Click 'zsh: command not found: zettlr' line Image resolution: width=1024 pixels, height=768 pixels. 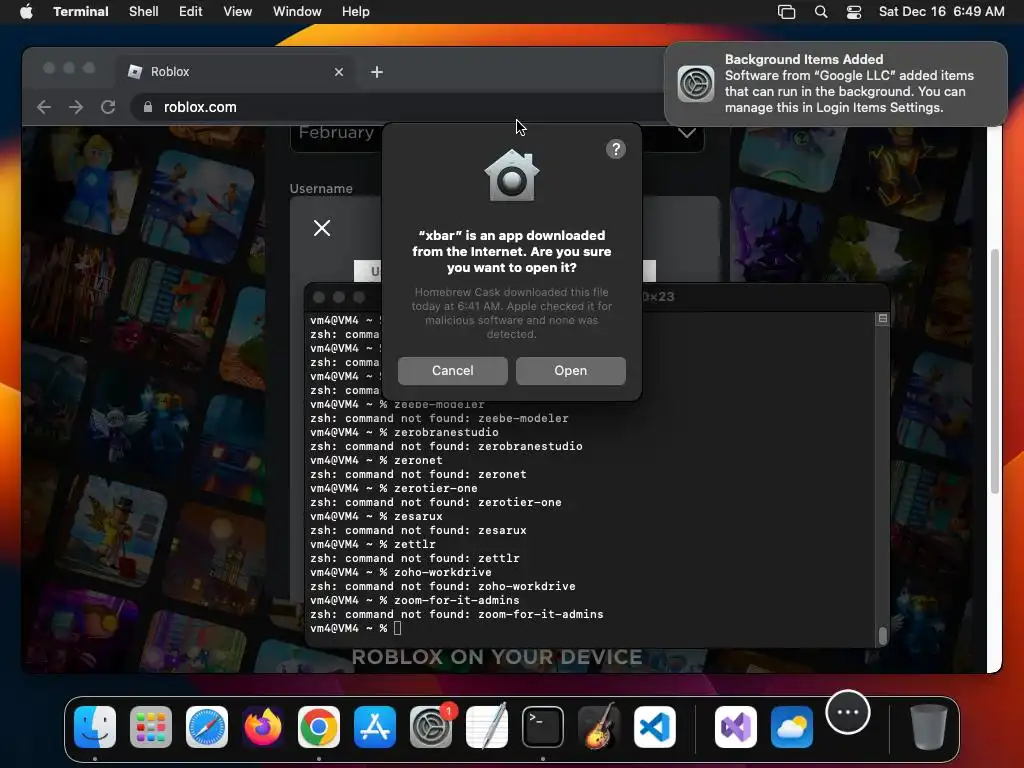coord(415,558)
